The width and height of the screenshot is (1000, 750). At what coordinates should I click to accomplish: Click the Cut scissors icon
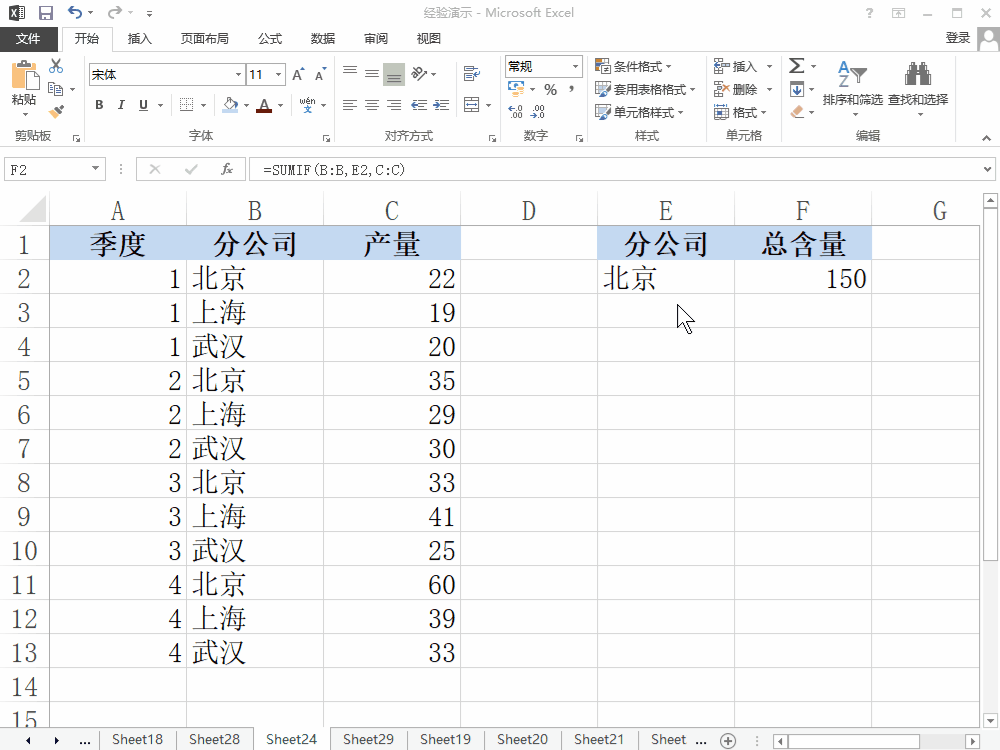point(56,66)
